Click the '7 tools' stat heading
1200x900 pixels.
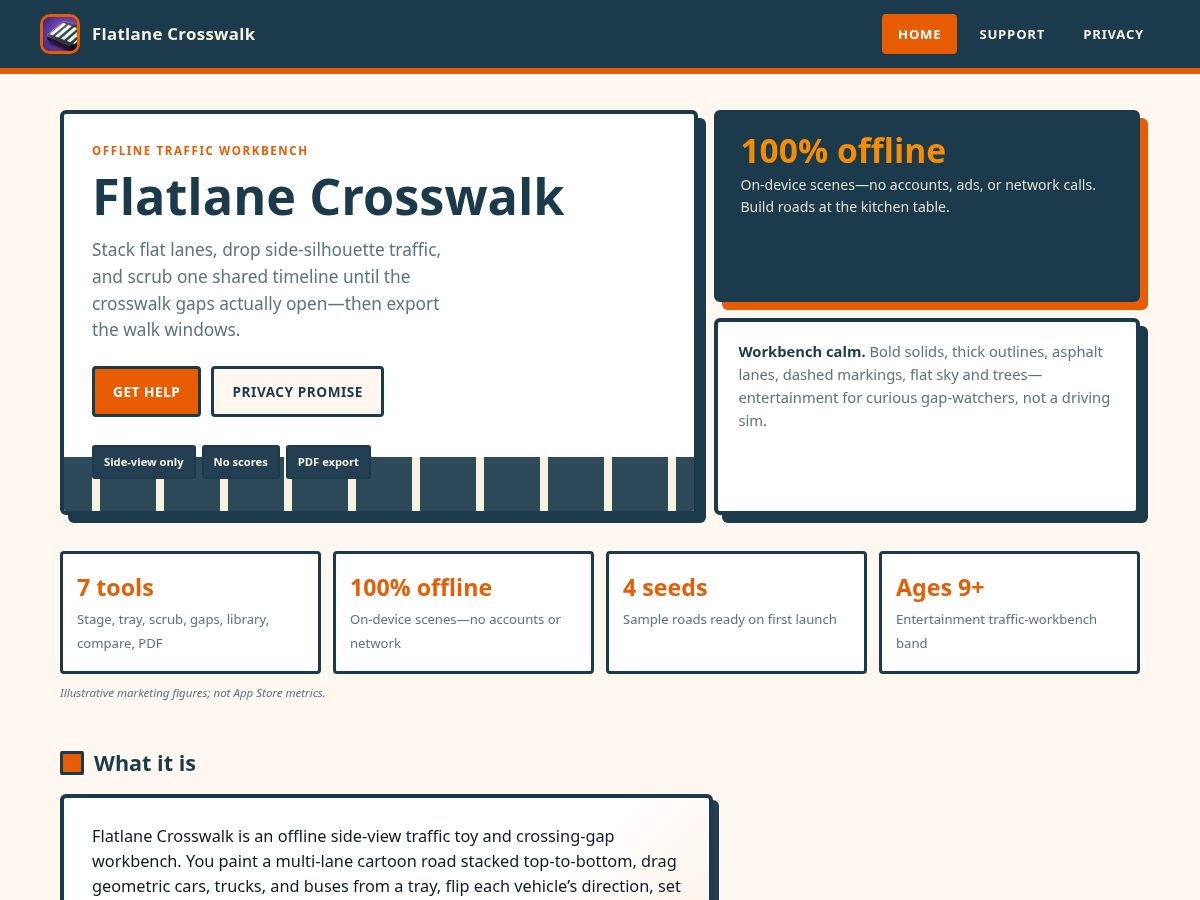115,587
